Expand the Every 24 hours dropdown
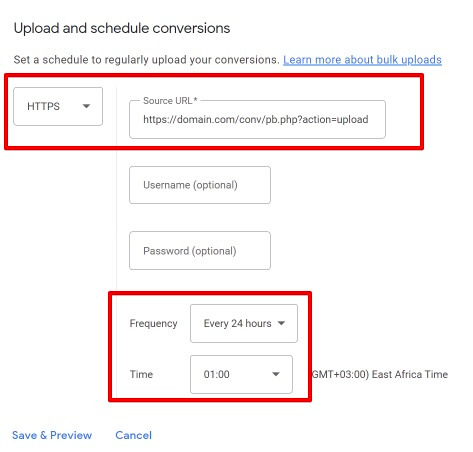Image resolution: width=473 pixels, height=452 pixels. (244, 323)
